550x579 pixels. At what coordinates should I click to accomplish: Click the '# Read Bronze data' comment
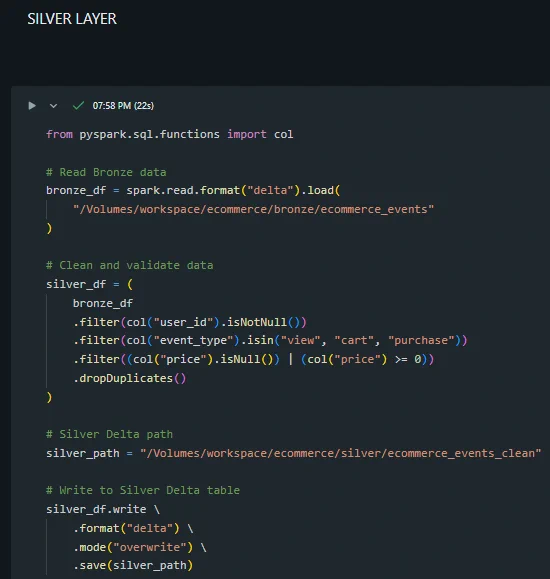pos(106,172)
